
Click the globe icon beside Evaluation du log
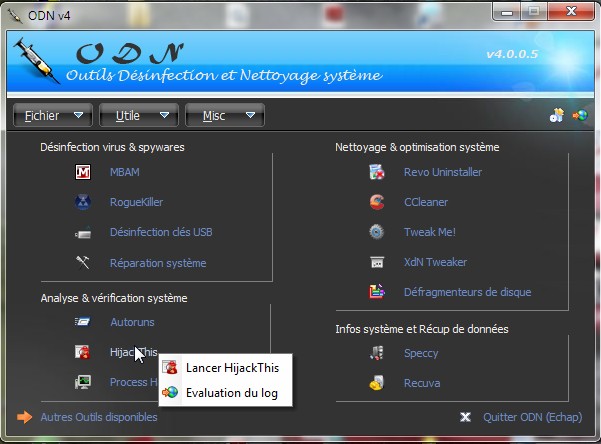point(170,392)
